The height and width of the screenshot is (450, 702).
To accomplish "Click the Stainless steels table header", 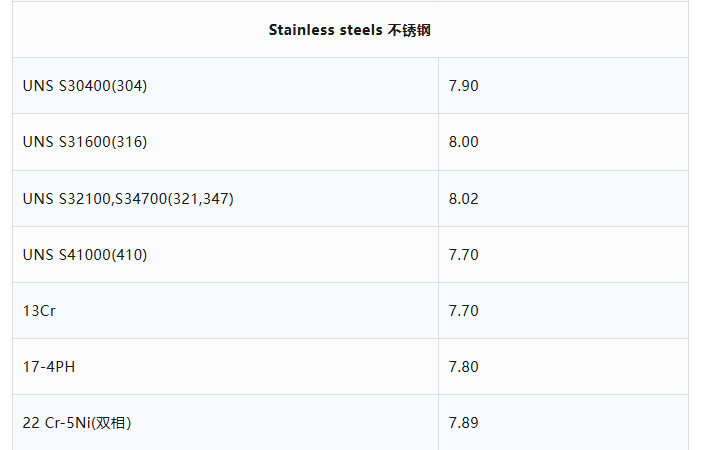I will click(349, 30).
